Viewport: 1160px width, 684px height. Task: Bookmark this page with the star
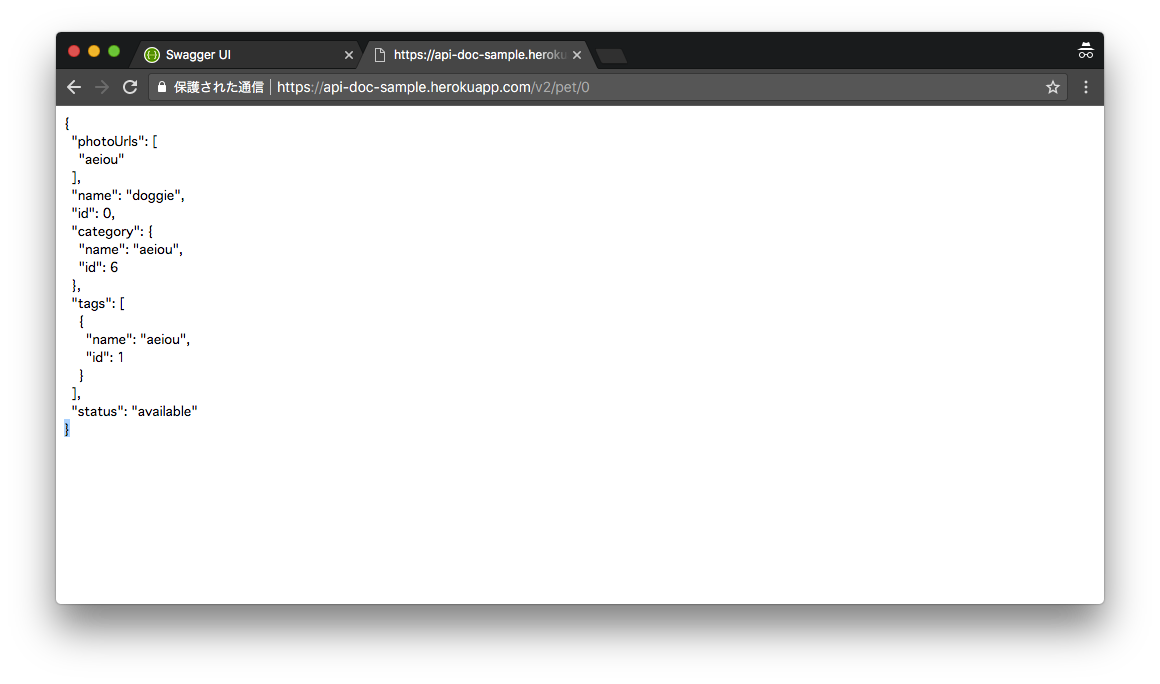1053,87
